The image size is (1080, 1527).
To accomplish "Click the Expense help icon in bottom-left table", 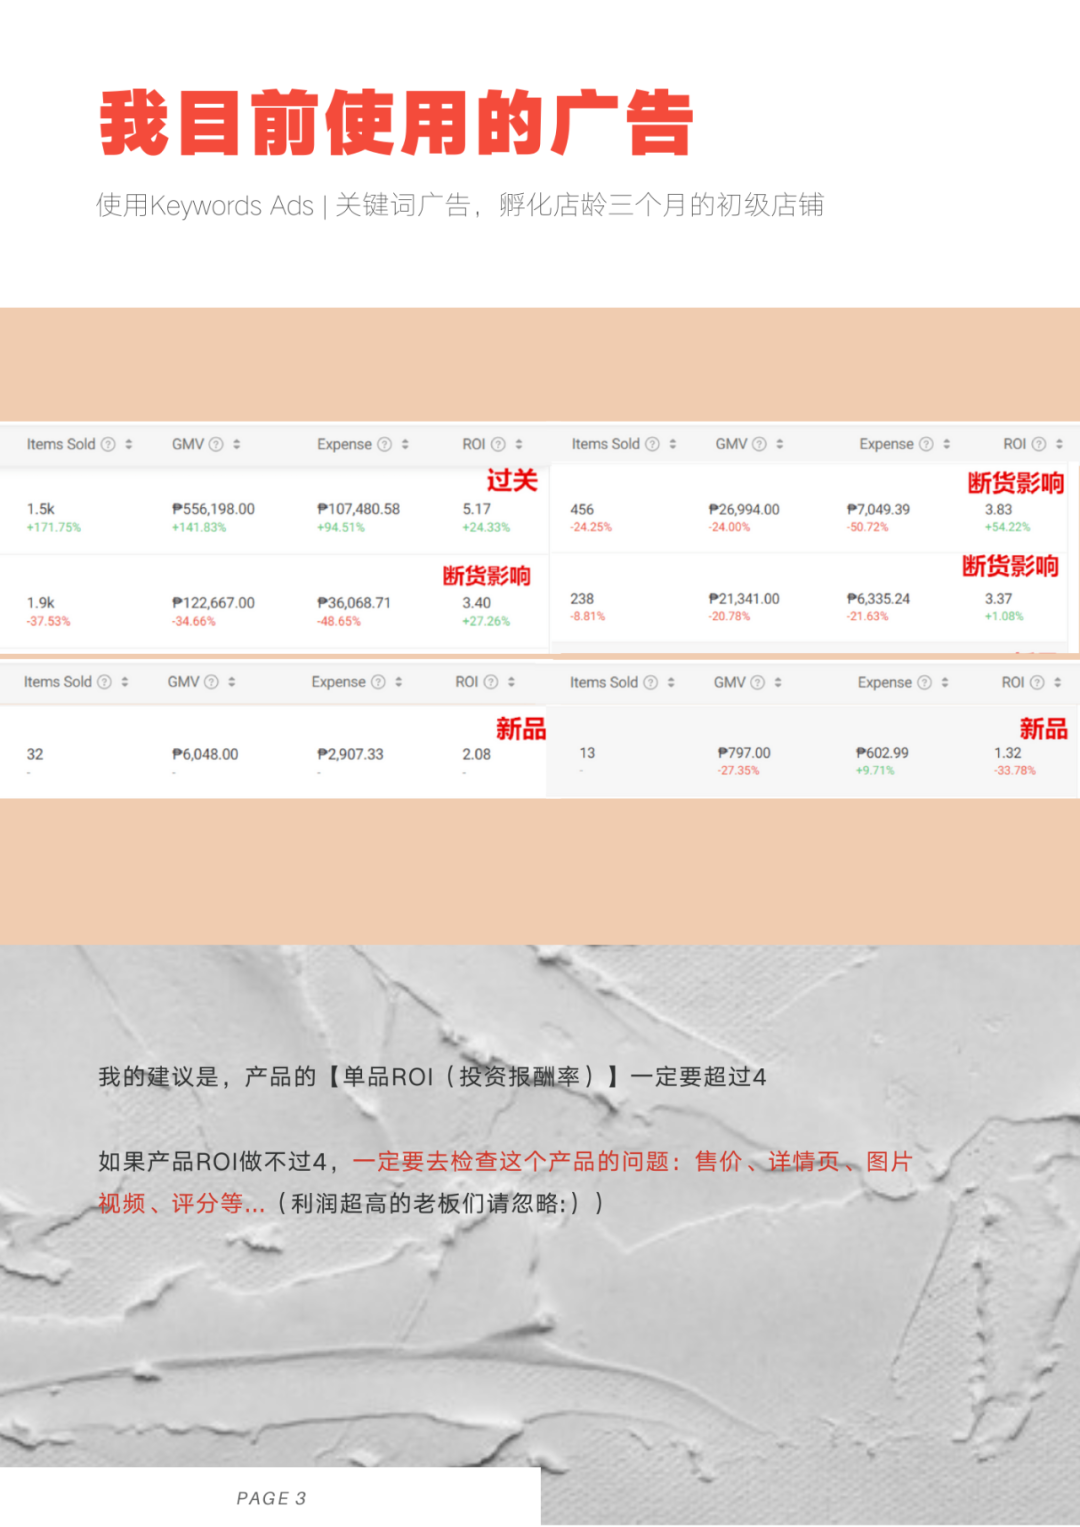I will 377,683.
